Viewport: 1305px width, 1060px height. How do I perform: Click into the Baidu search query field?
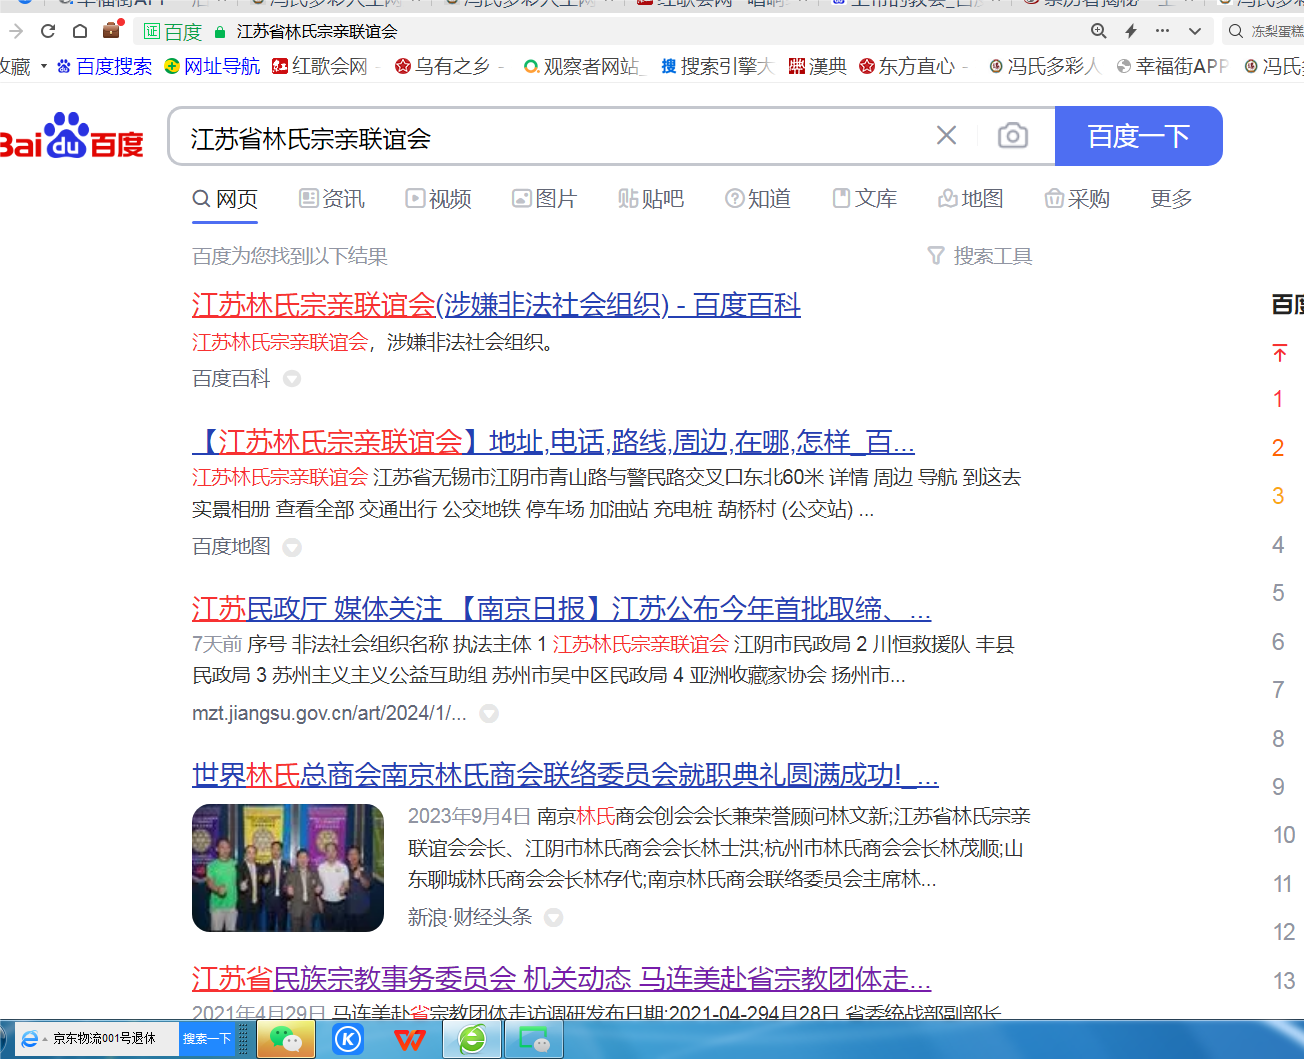click(x=550, y=137)
